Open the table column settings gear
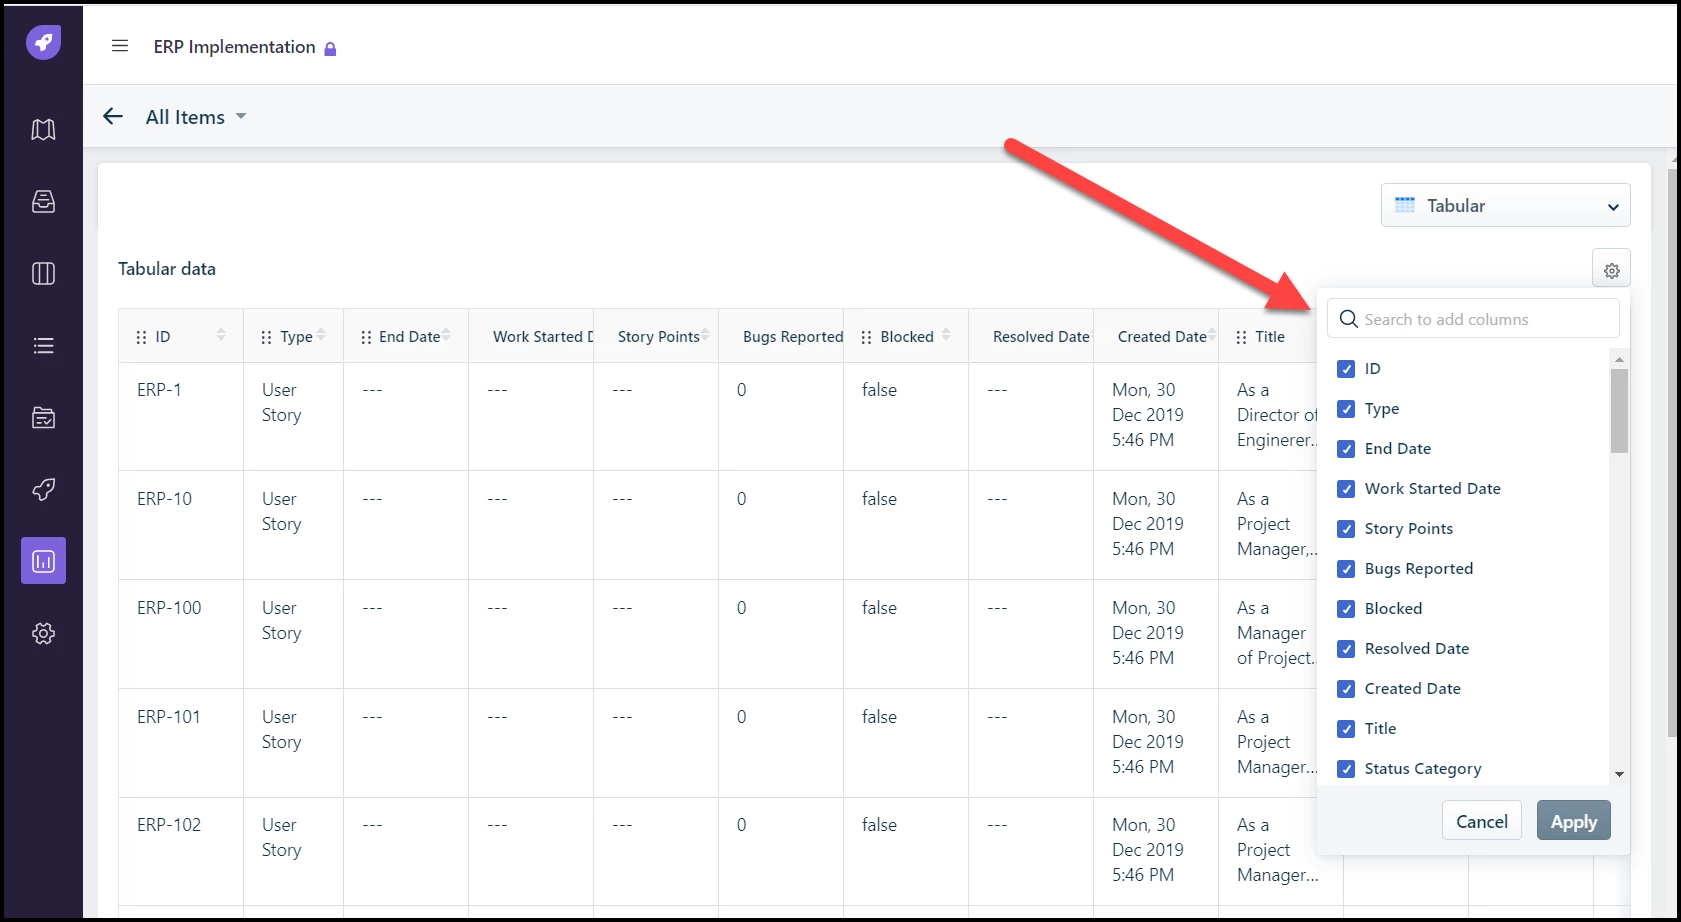This screenshot has height=922, width=1681. coord(1611,270)
